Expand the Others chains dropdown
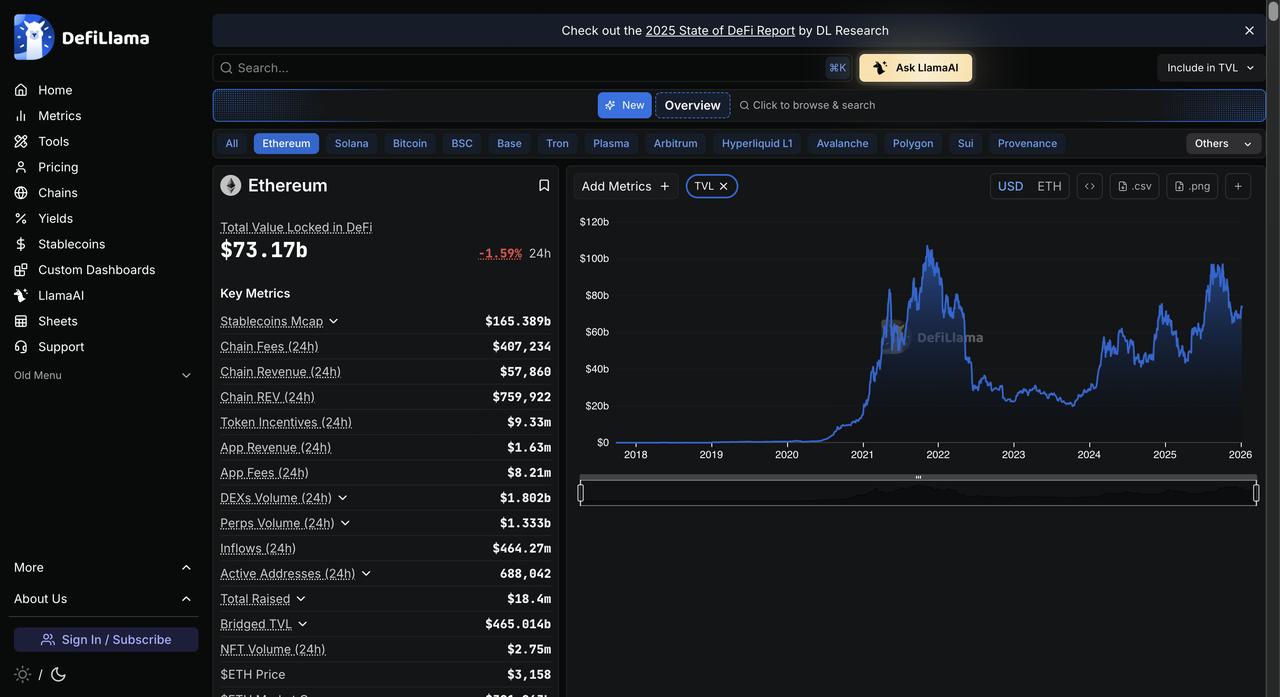 pyautogui.click(x=1223, y=144)
